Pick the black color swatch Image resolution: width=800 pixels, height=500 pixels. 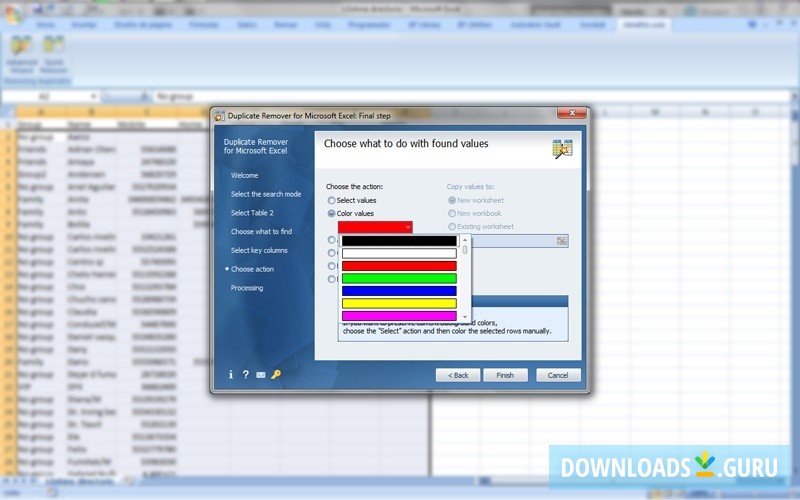tap(399, 241)
